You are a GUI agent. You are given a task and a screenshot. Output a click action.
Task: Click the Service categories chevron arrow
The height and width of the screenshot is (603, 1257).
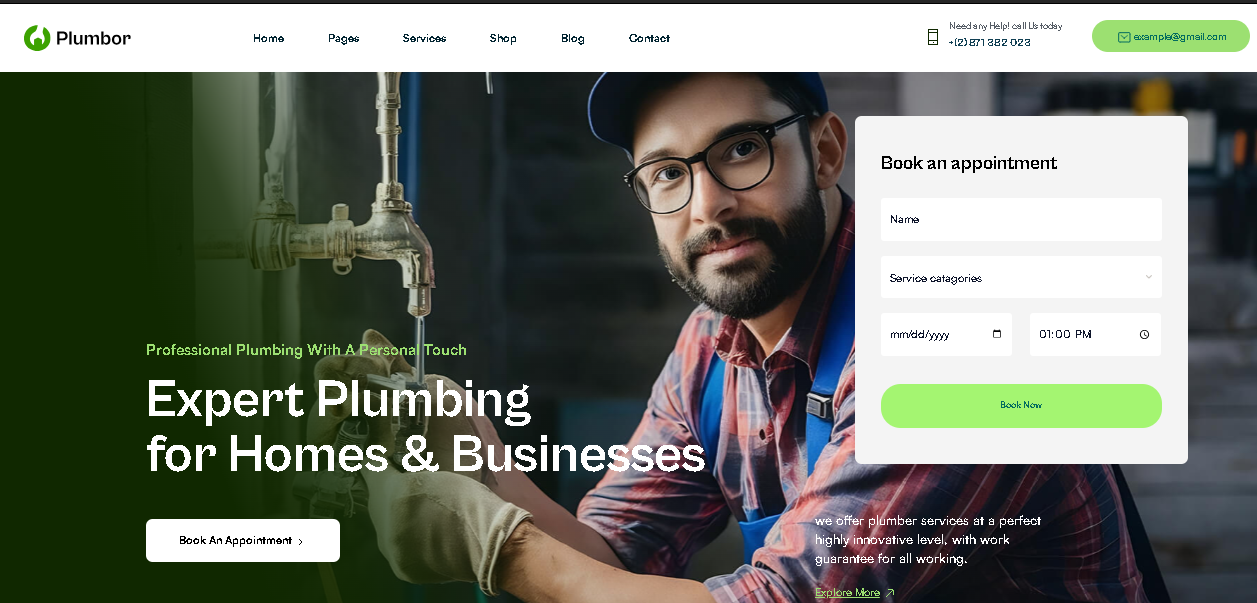[1148, 277]
